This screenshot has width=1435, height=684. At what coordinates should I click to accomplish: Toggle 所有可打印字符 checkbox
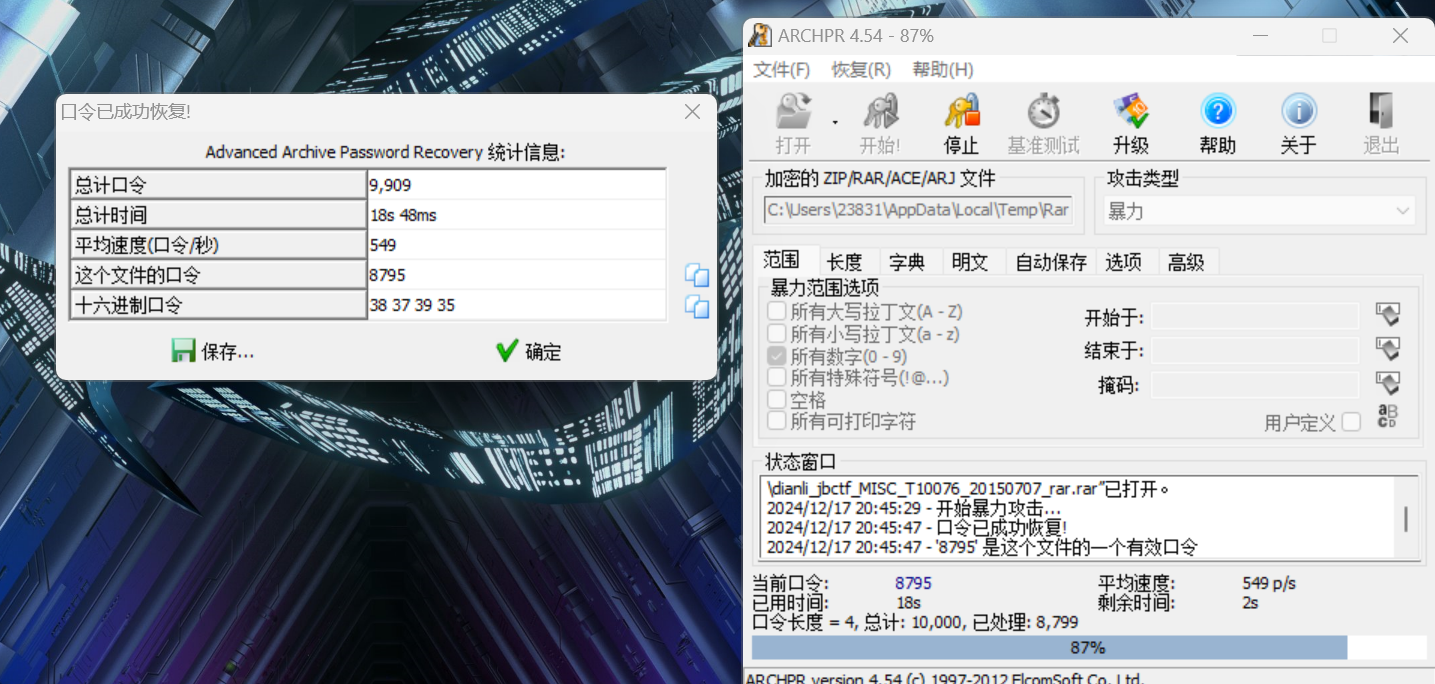pyautogui.click(x=776, y=421)
